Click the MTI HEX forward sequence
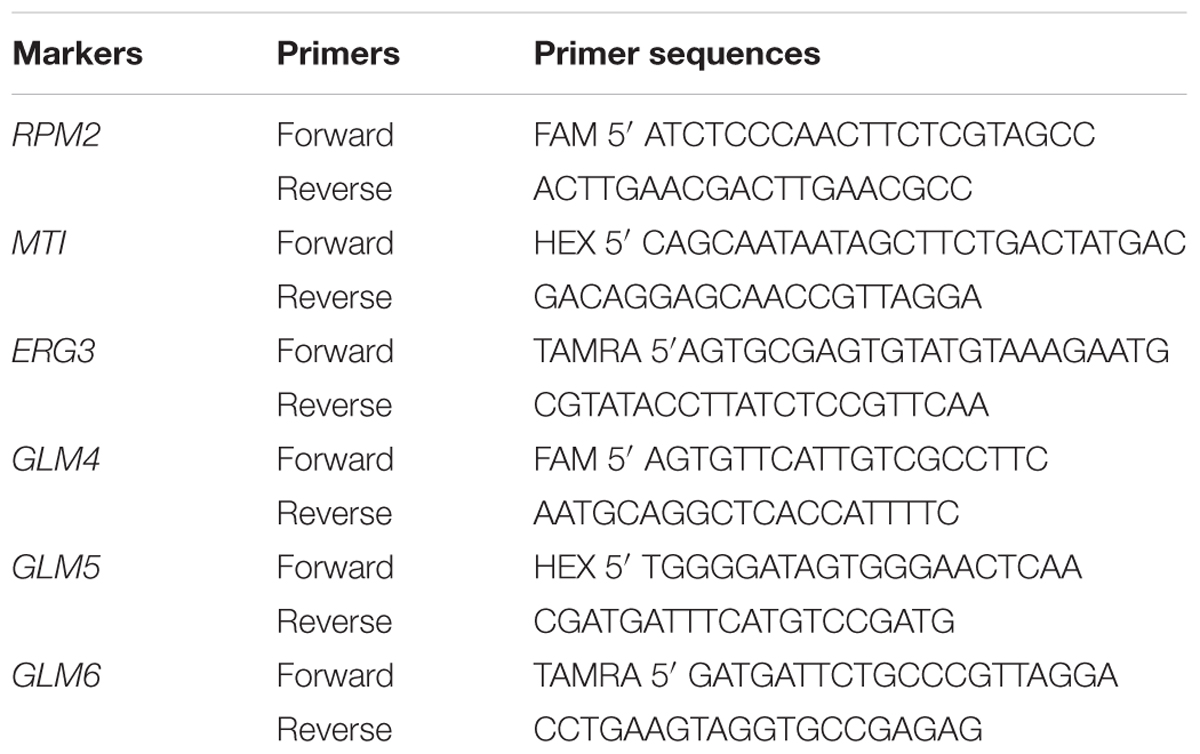 [860, 243]
